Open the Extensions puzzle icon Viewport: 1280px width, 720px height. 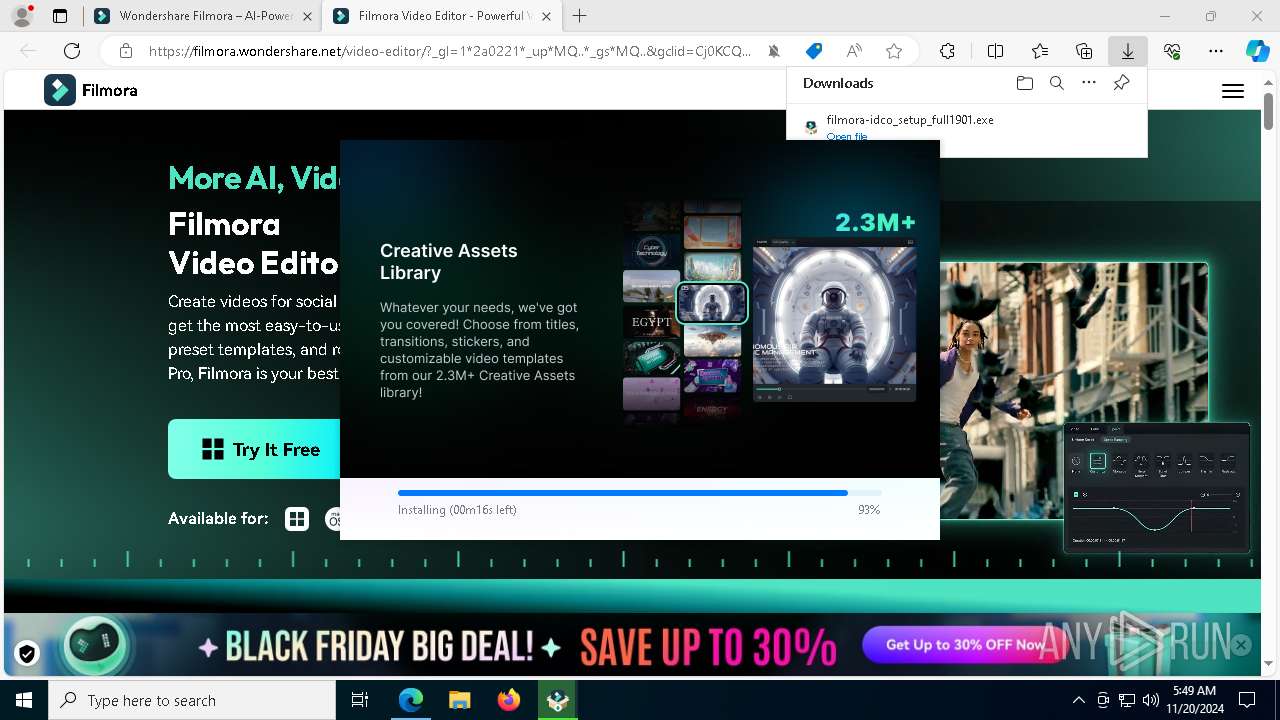pyautogui.click(x=947, y=51)
